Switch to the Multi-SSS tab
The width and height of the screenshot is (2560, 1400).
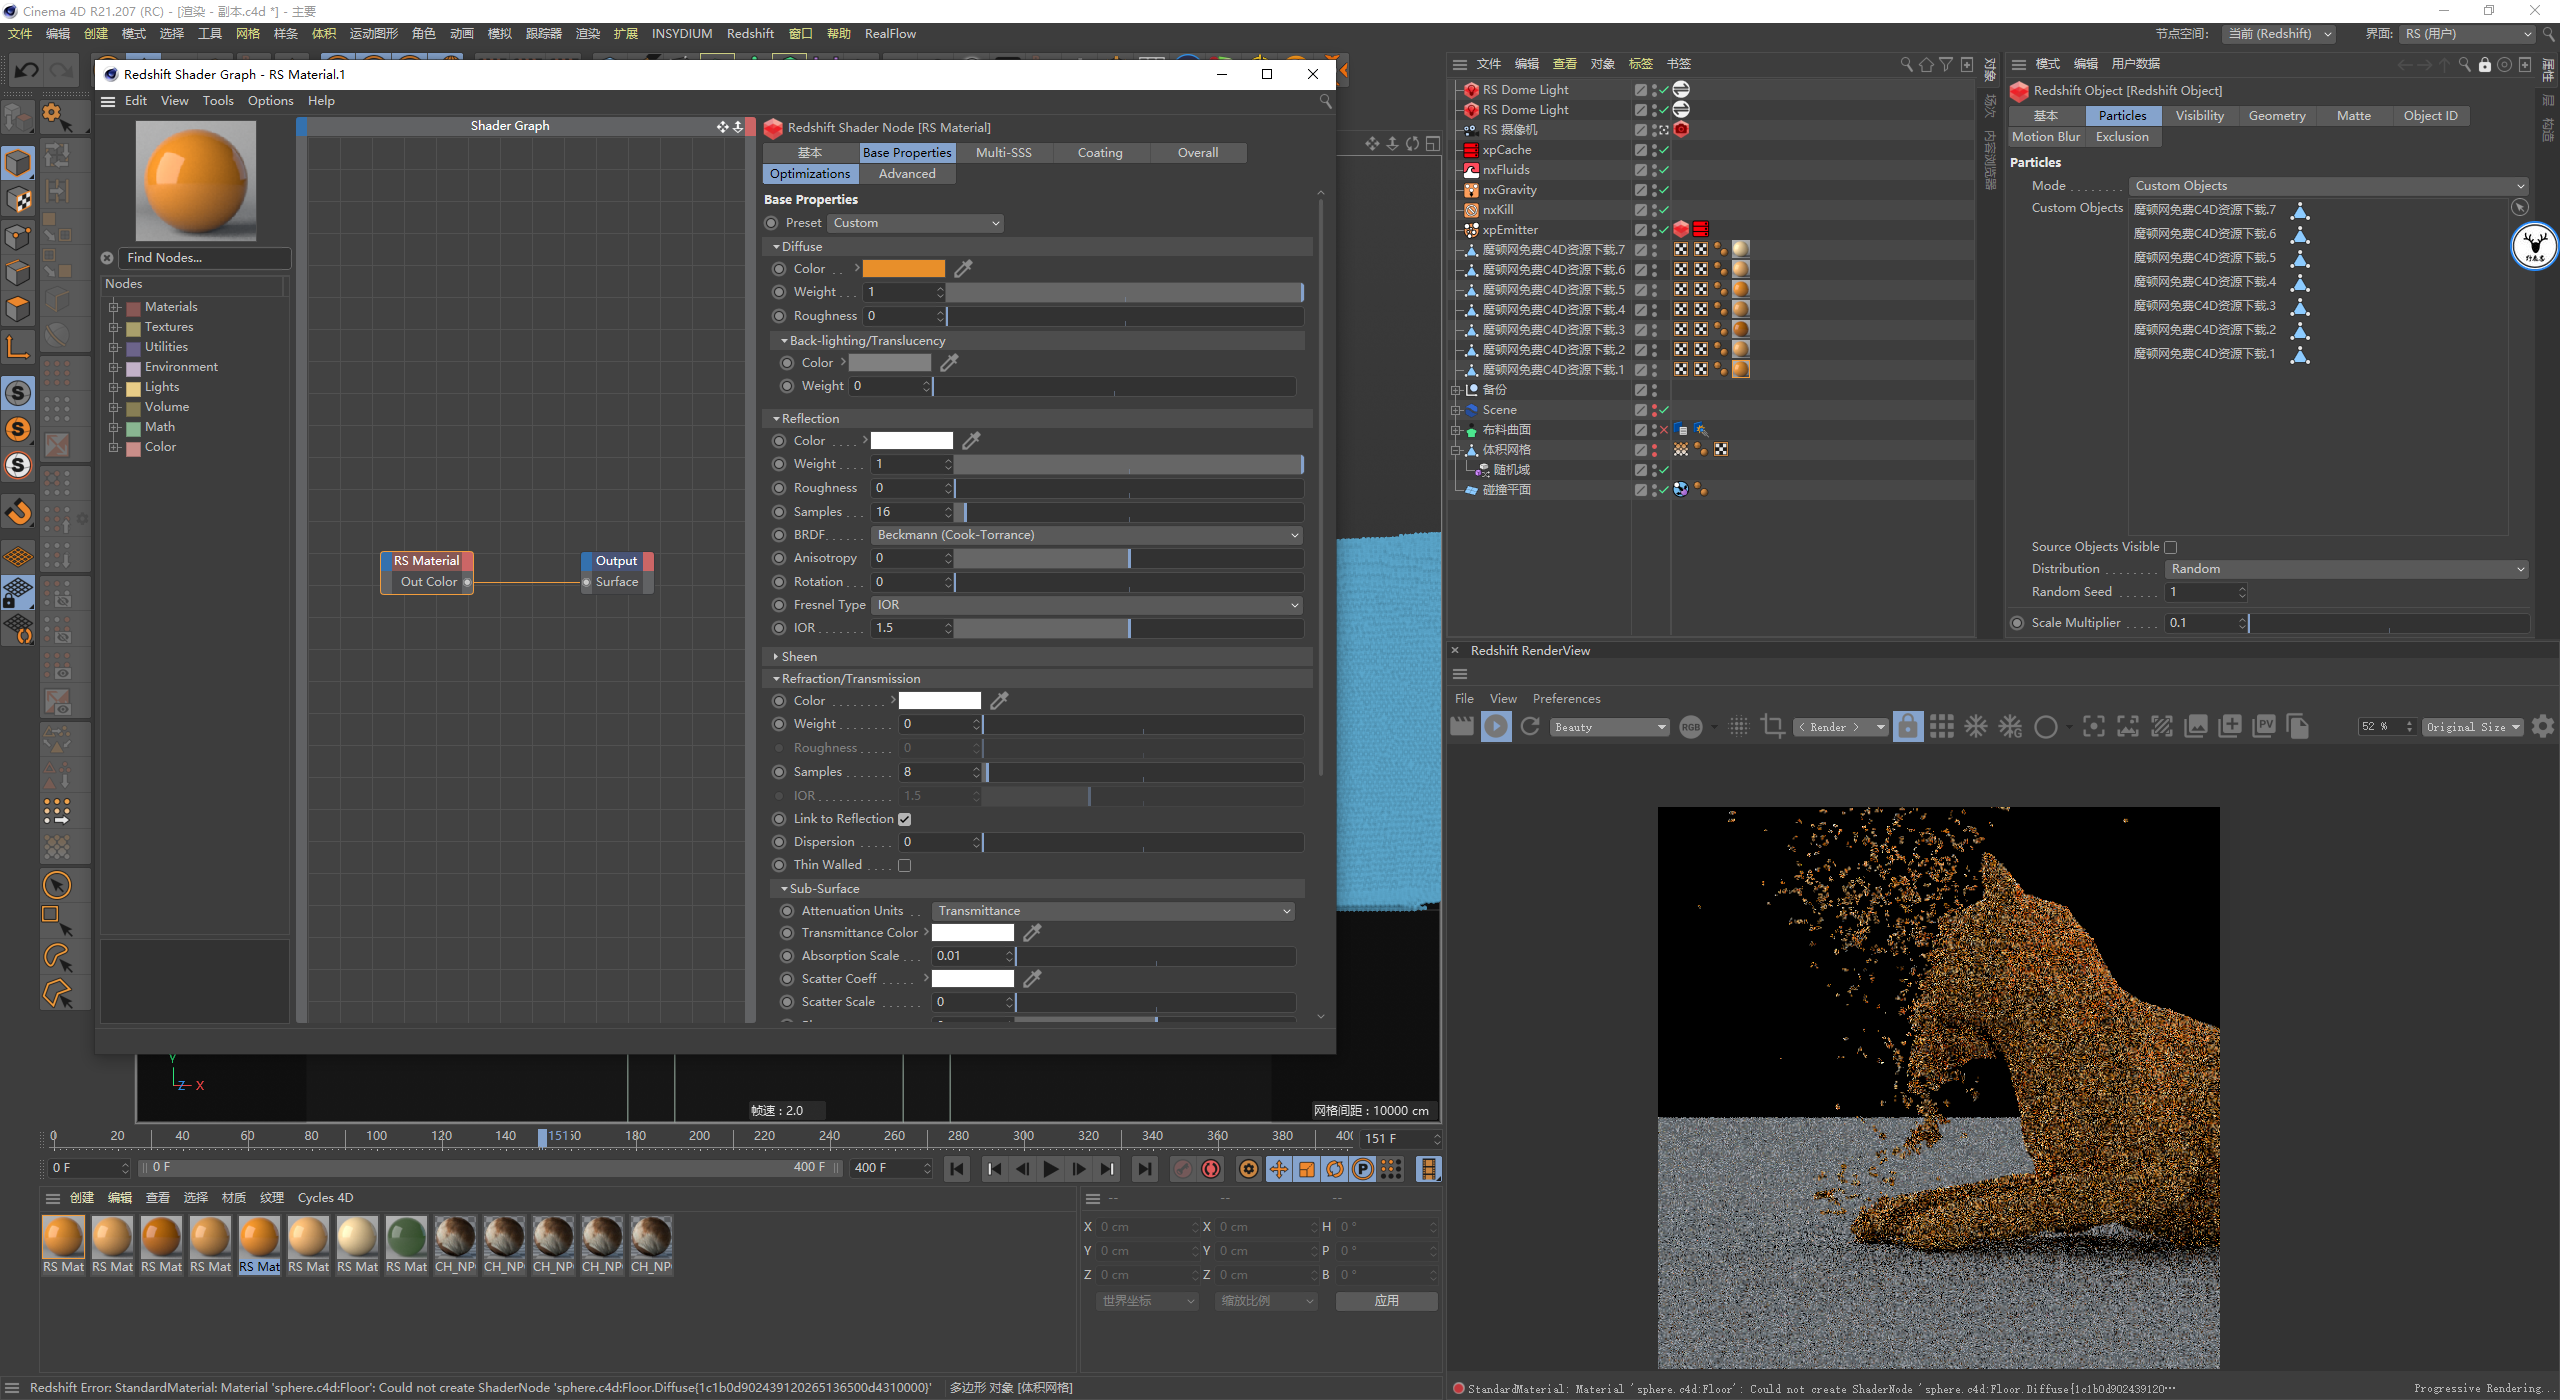pos(1003,153)
